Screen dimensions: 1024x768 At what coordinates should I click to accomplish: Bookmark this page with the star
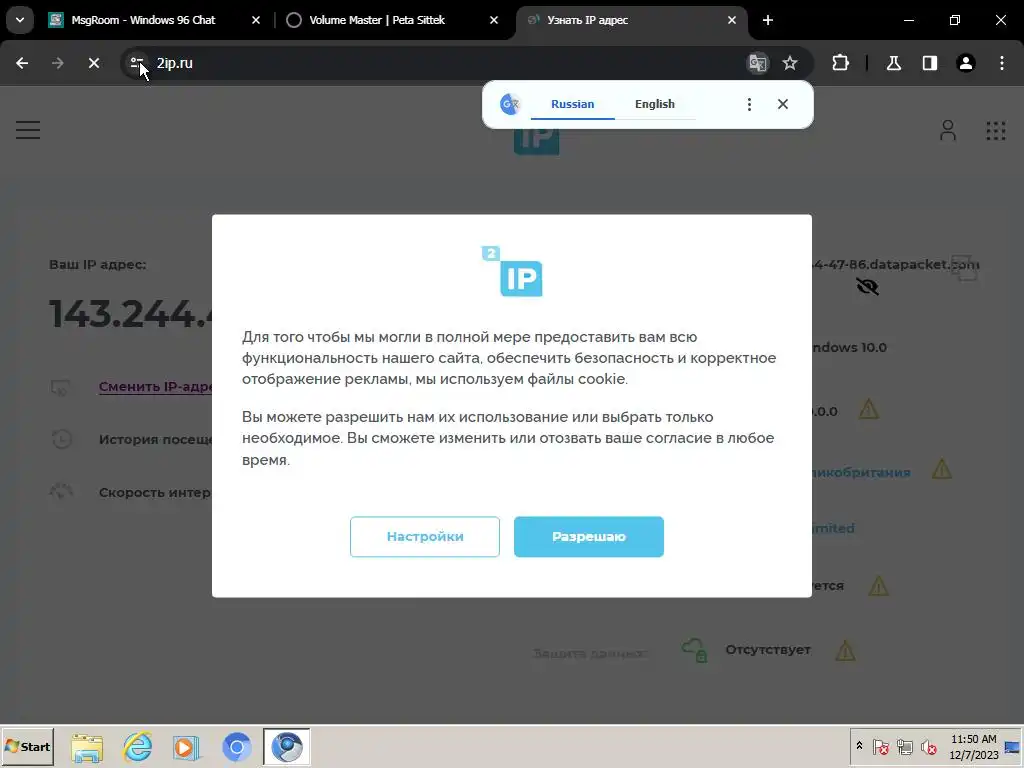pyautogui.click(x=790, y=63)
